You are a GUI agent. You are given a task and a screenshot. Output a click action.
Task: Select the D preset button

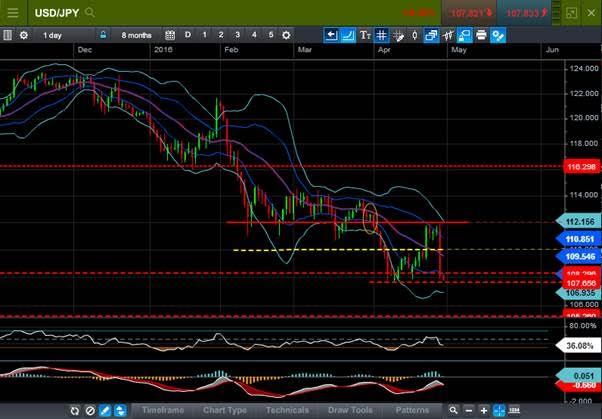click(188, 35)
